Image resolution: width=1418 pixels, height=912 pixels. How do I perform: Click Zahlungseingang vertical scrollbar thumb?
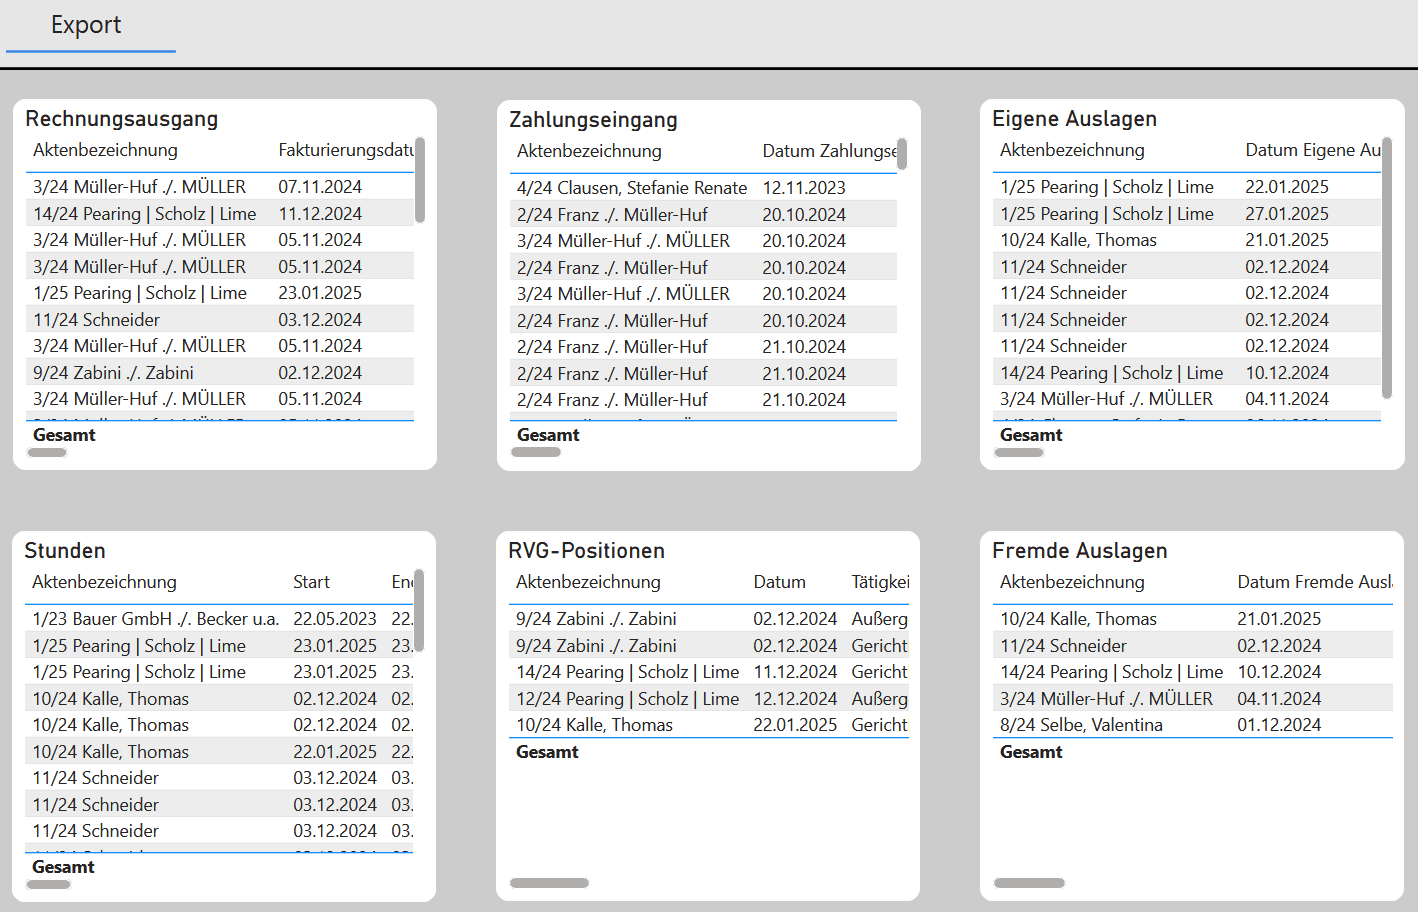pos(902,154)
